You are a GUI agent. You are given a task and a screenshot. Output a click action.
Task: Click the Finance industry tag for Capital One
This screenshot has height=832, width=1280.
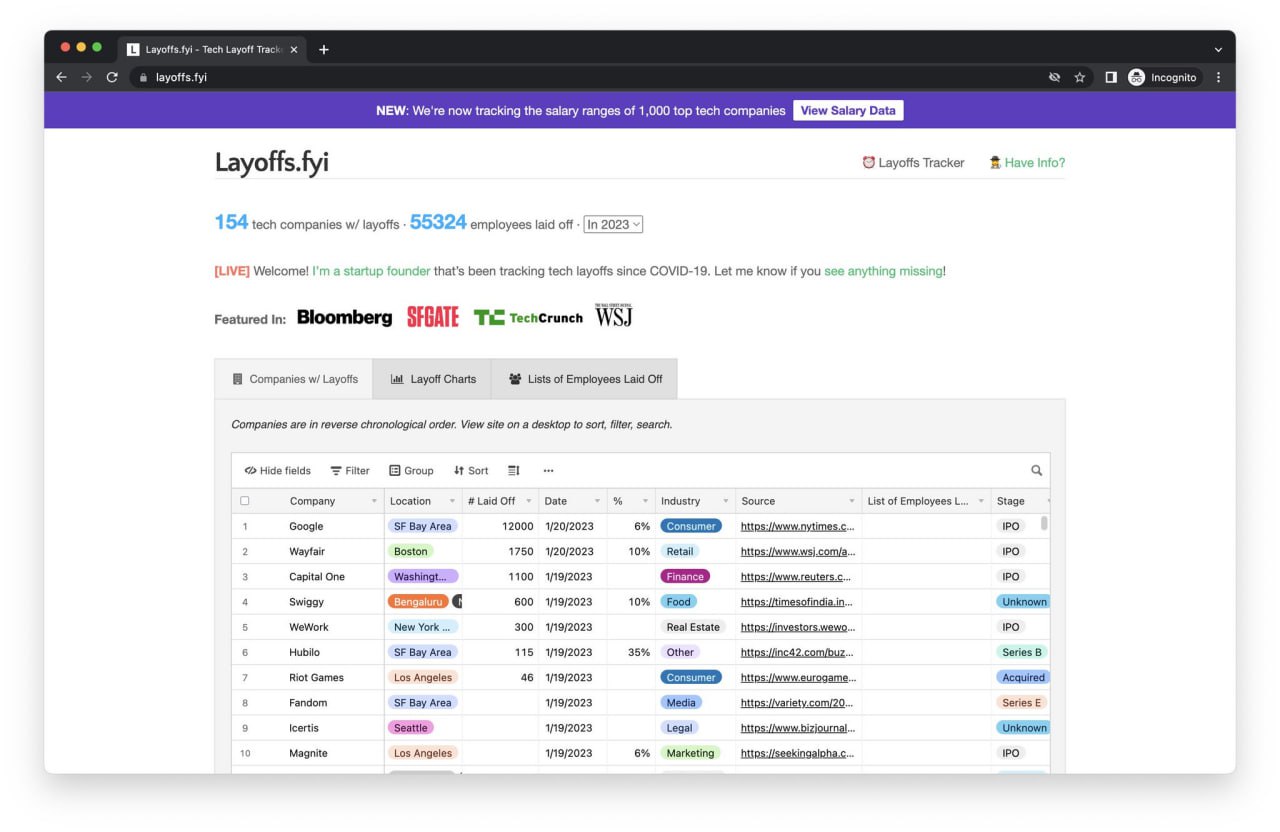click(685, 577)
